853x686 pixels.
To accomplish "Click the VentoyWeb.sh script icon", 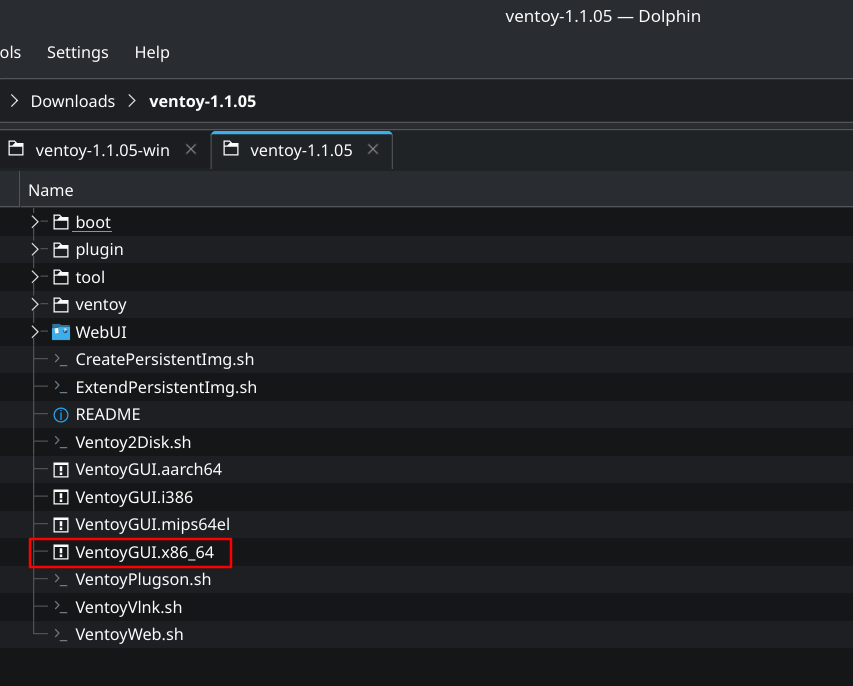I will (61, 634).
